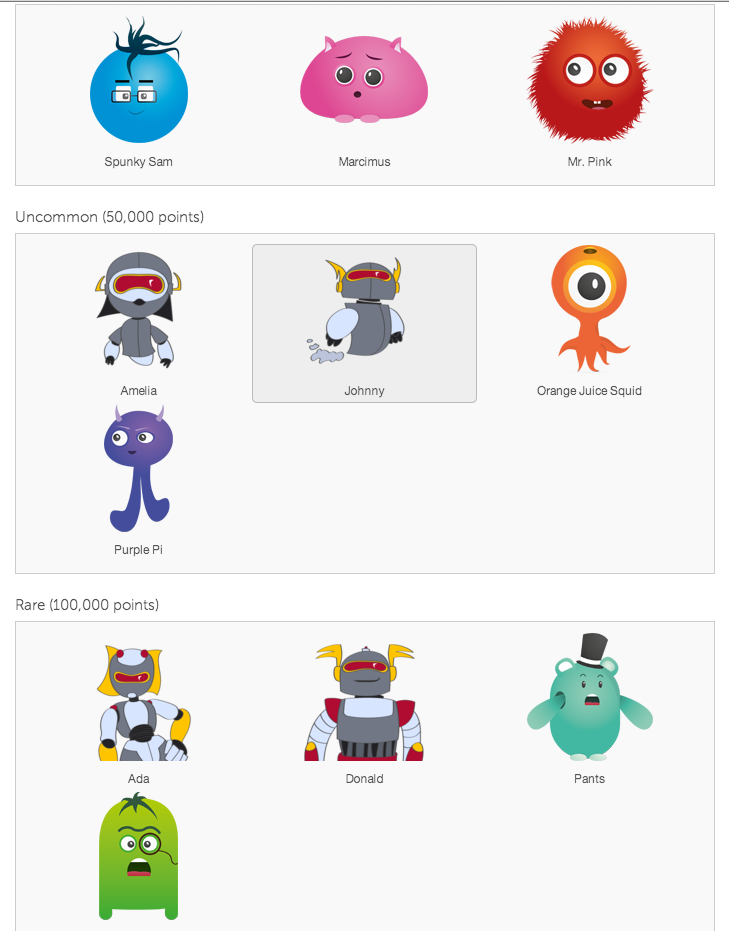Click the Spunky Sam name label
The image size is (729, 931).
138,162
